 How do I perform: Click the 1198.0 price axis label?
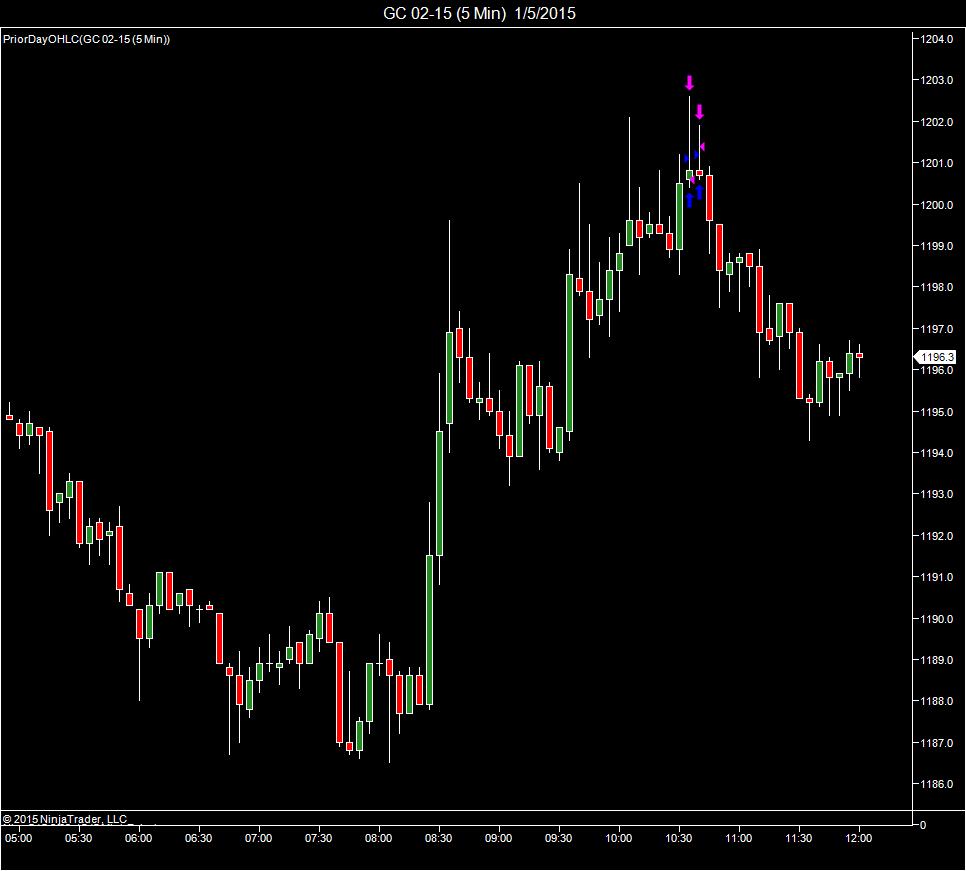coord(936,287)
